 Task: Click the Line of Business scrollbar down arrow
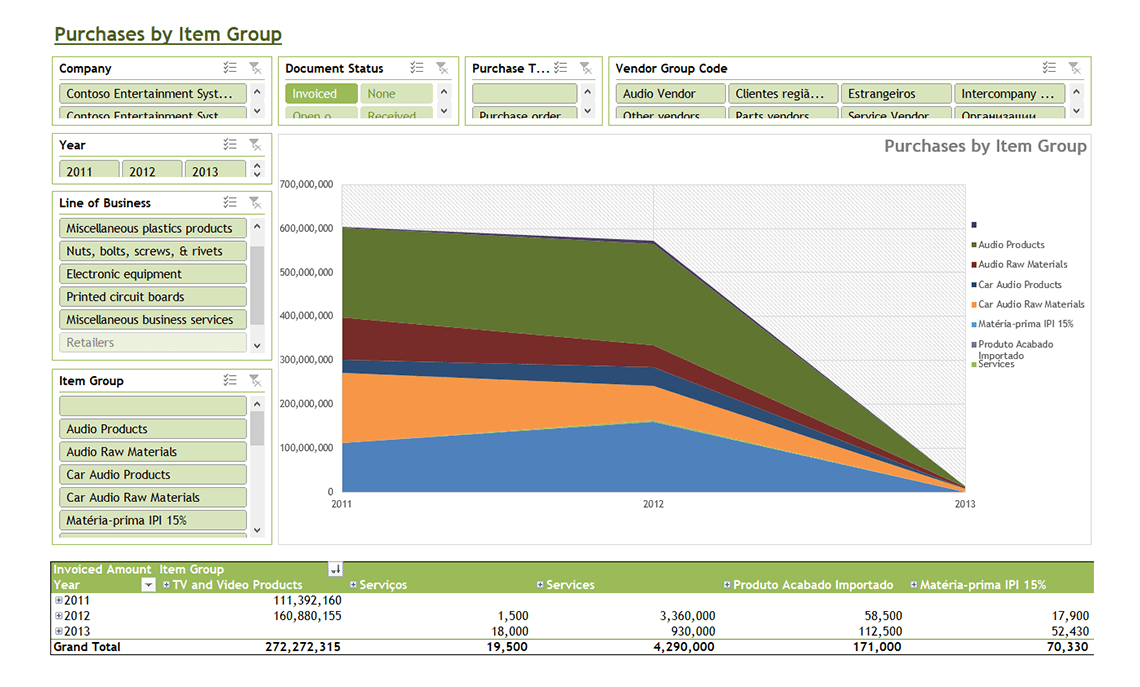tap(257, 346)
